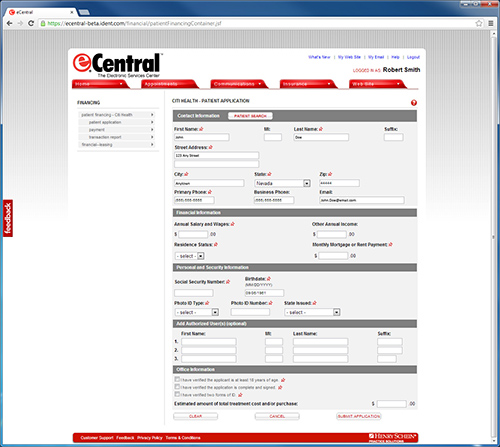Click the My Web Site link

349,57
